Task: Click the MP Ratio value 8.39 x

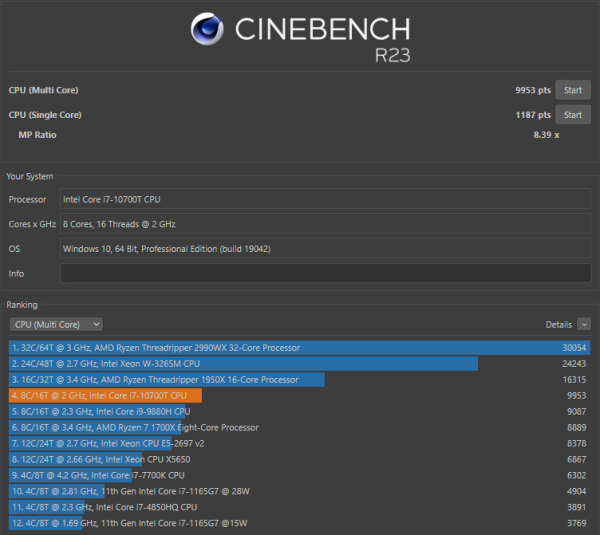Action: point(546,135)
